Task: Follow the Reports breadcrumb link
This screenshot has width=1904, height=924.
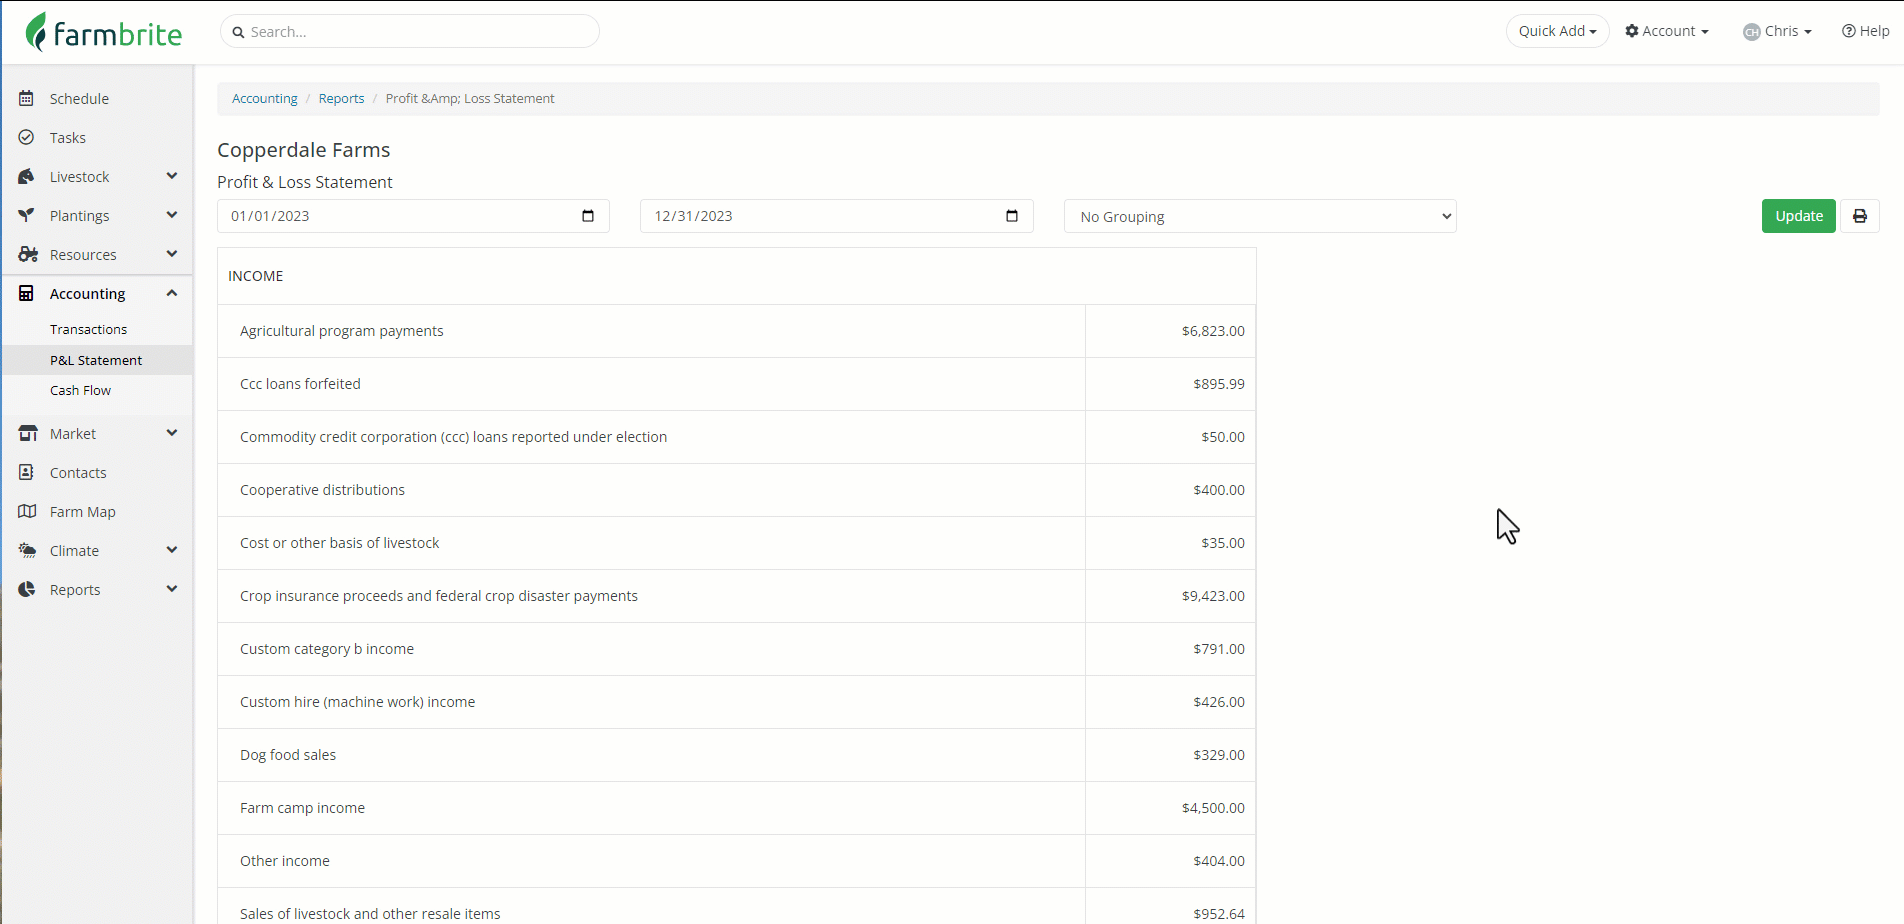Action: [341, 98]
